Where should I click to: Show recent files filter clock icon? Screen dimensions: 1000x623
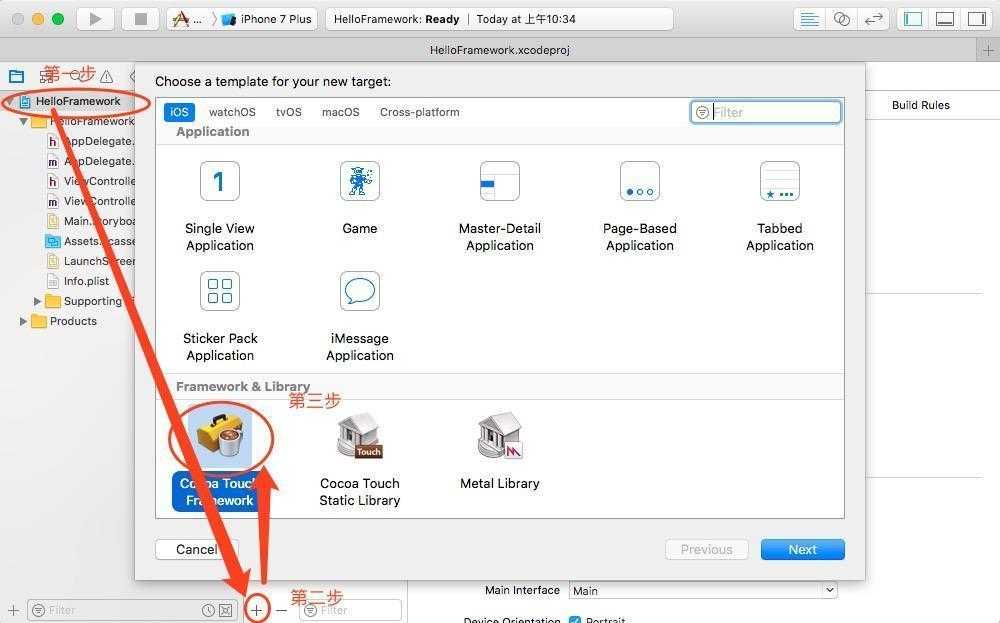207,610
